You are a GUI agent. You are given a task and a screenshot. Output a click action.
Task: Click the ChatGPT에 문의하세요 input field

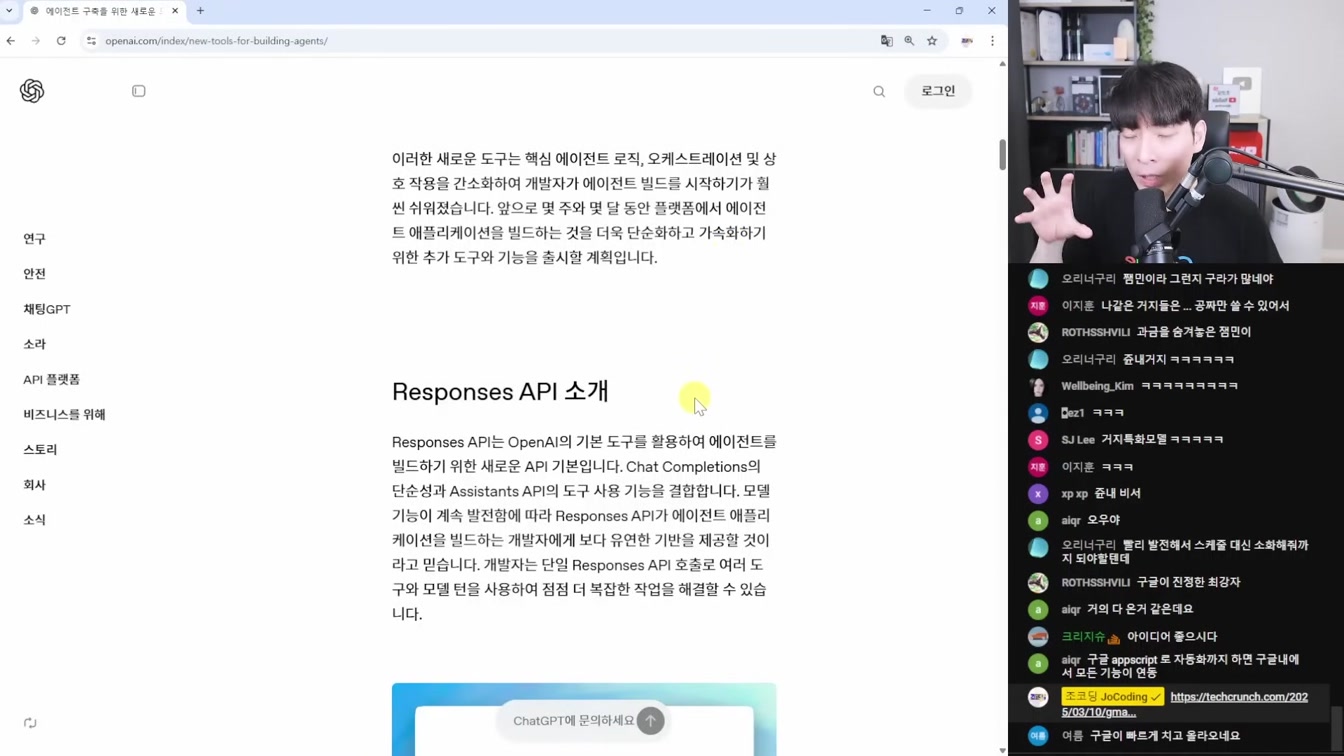point(572,721)
